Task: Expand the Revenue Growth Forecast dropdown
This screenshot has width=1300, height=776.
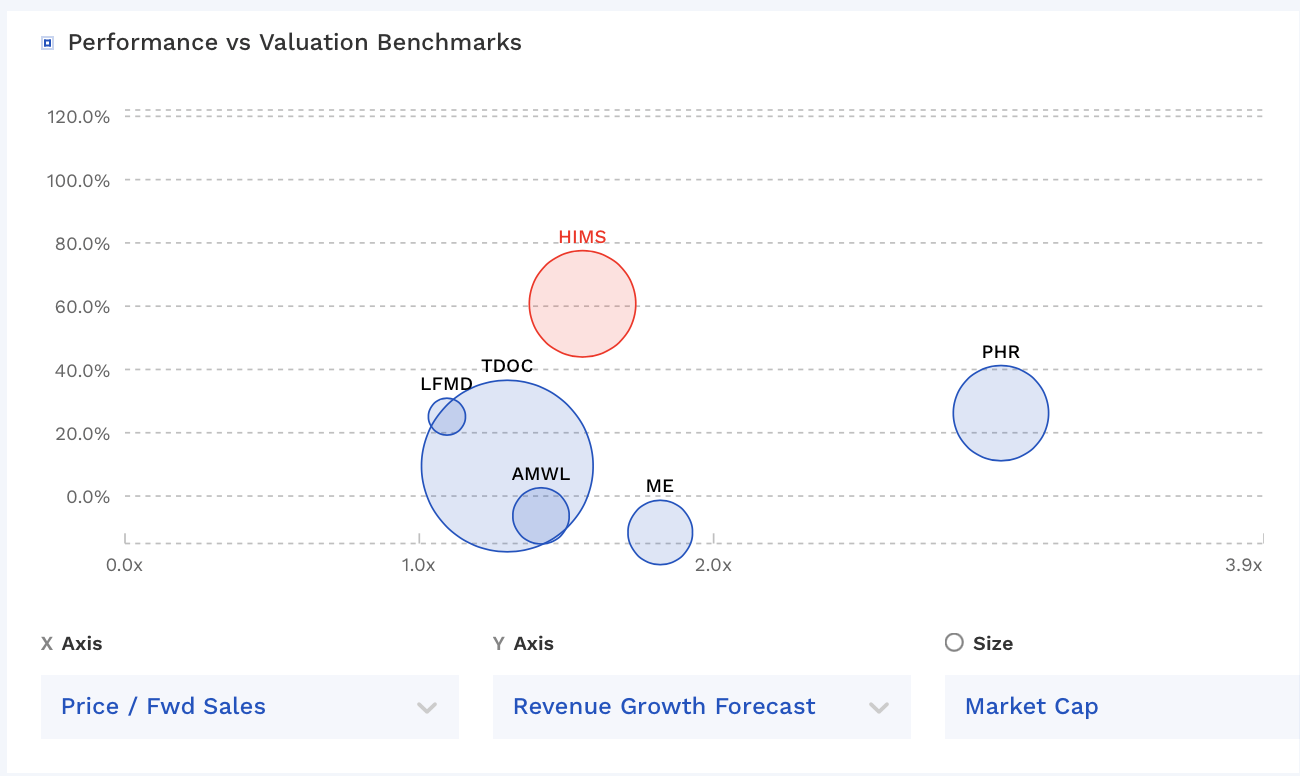Action: [x=880, y=706]
